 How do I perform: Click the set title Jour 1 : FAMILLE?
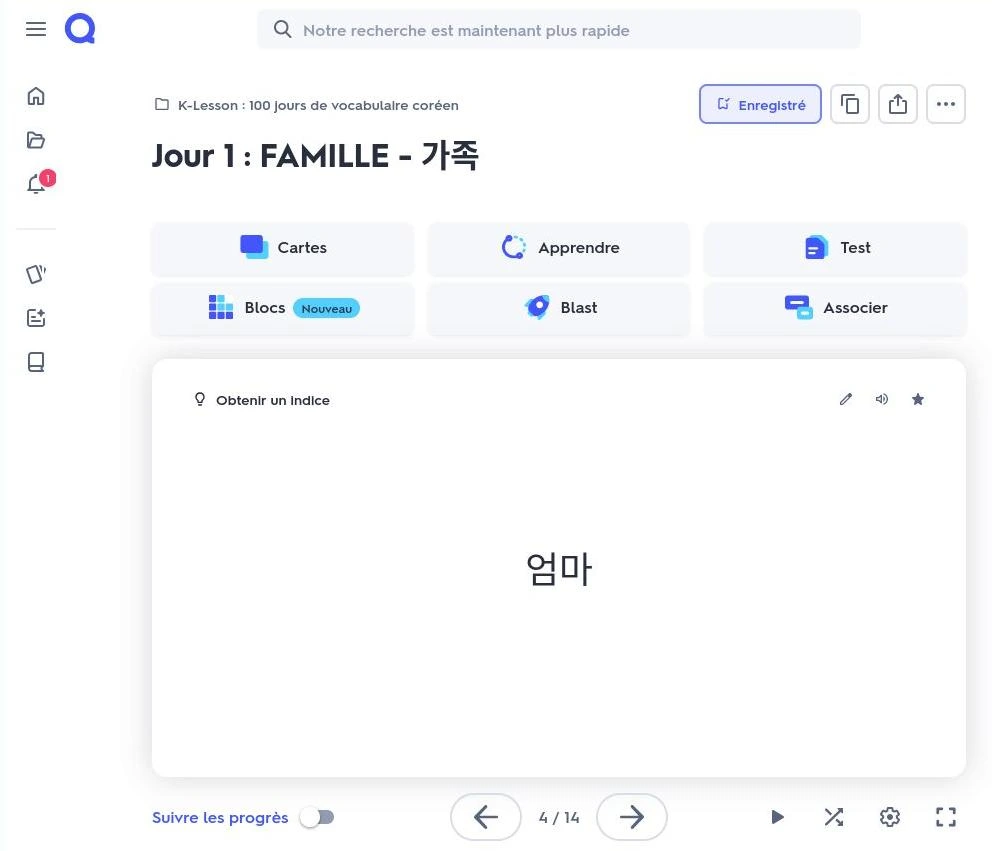(315, 156)
